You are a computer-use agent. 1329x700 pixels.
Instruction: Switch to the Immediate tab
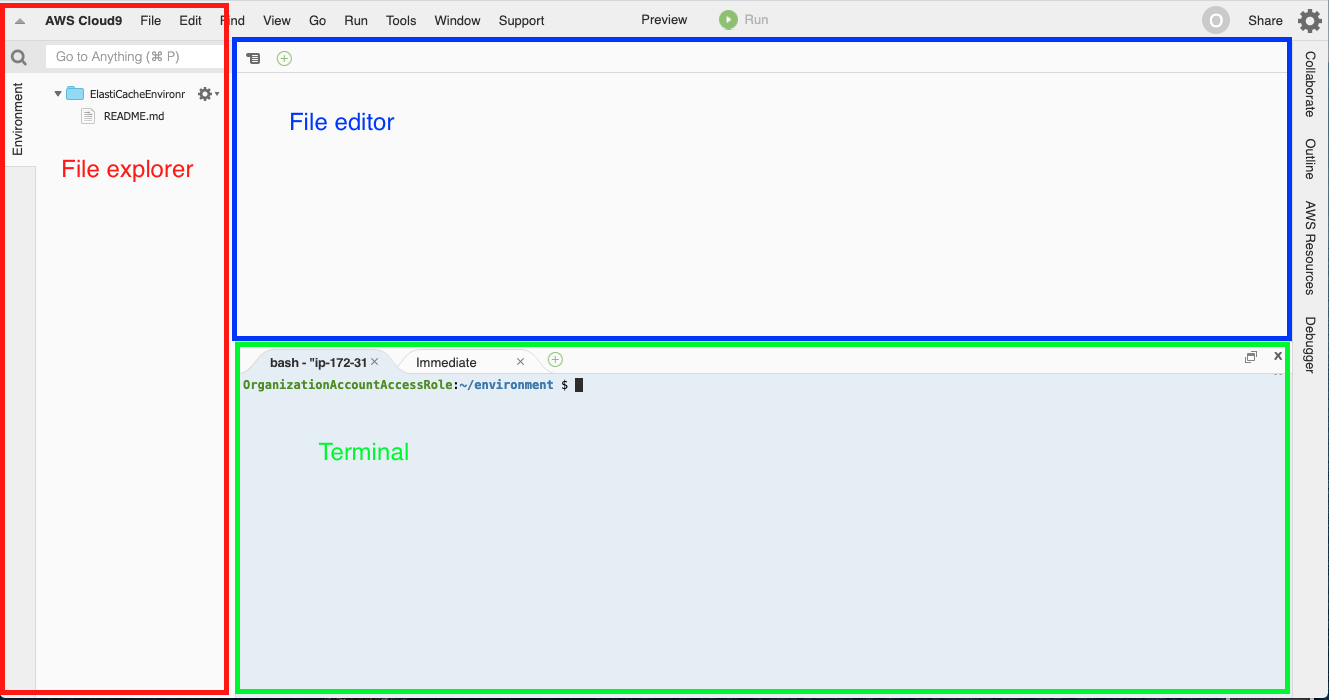click(x=446, y=362)
